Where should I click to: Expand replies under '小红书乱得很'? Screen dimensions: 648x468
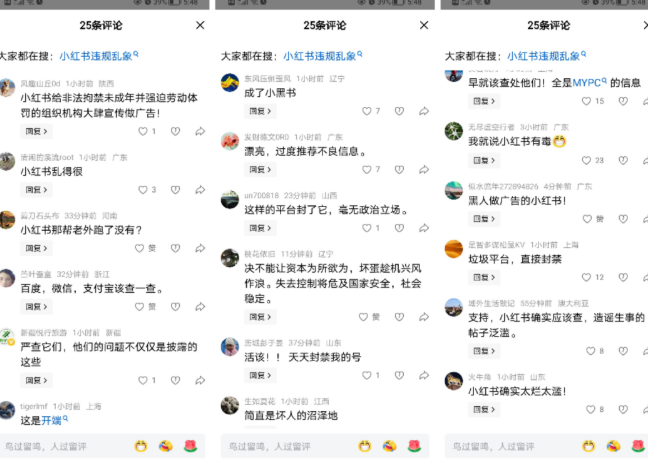coord(36,190)
